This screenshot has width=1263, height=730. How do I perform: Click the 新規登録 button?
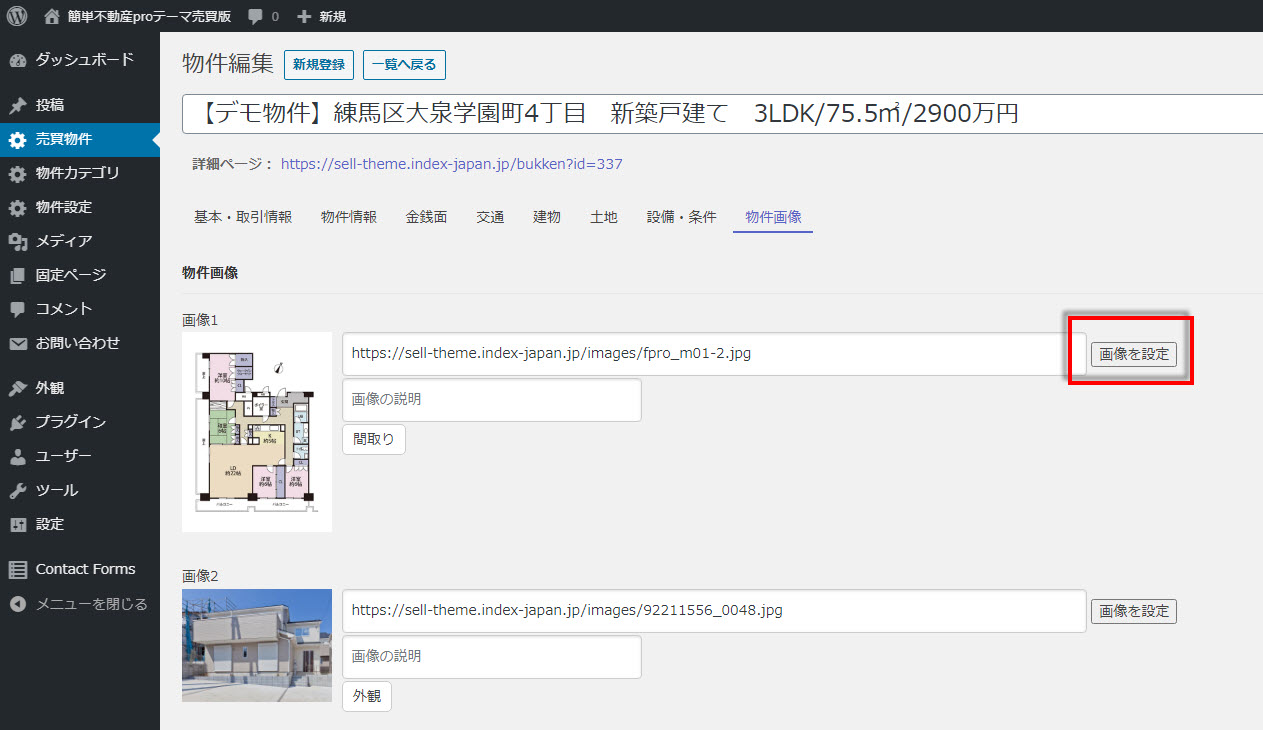click(319, 65)
